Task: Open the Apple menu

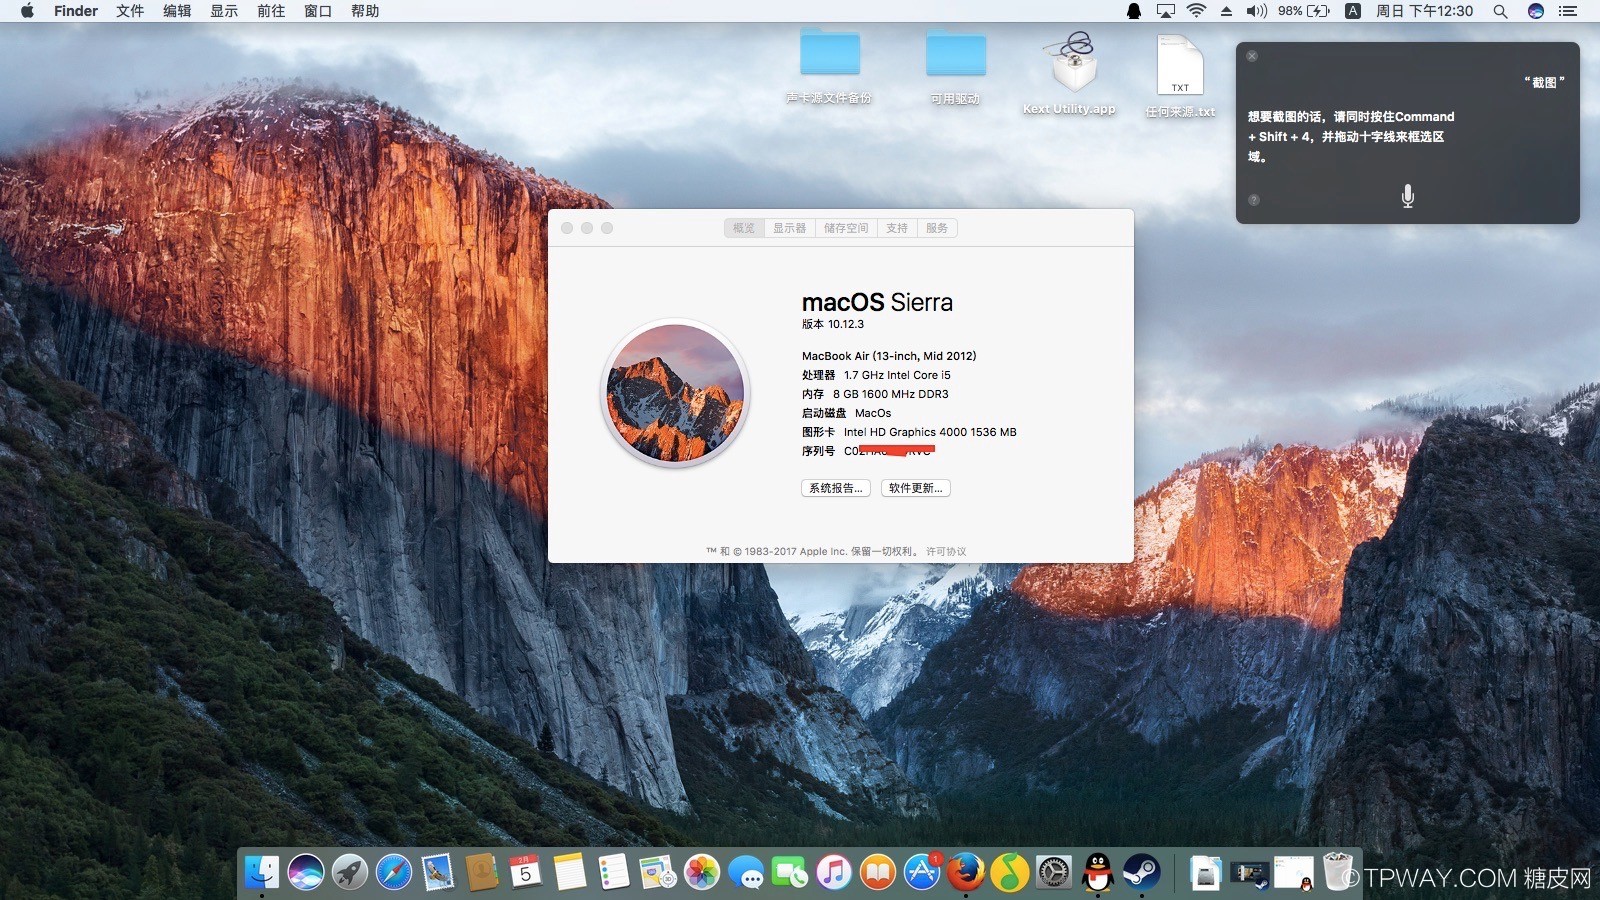Action: (27, 11)
